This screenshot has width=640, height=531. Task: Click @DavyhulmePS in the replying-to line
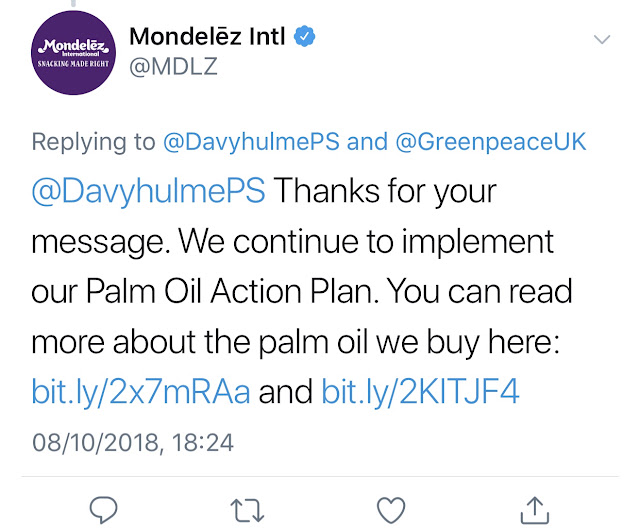tap(251, 142)
